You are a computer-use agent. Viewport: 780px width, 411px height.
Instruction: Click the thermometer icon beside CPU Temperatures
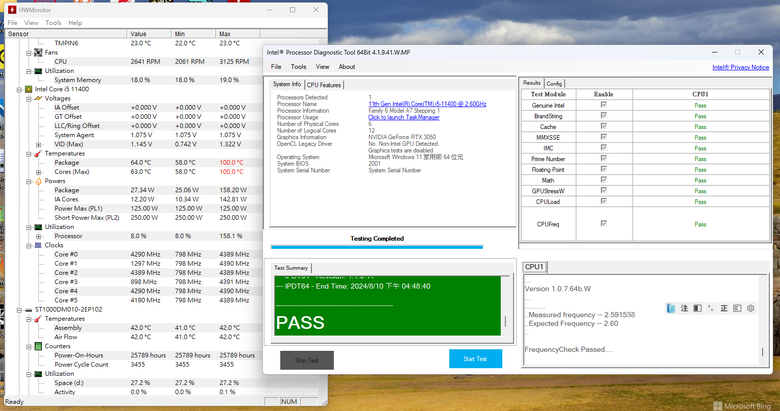(x=38, y=154)
